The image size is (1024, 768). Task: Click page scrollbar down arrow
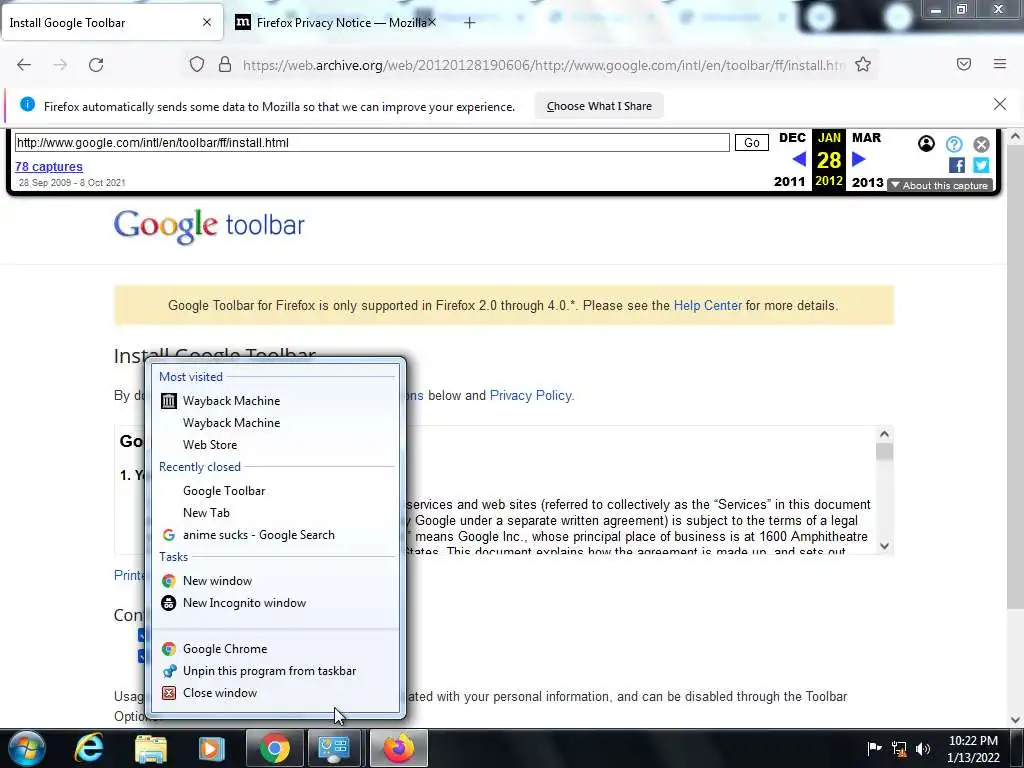tap(1015, 720)
